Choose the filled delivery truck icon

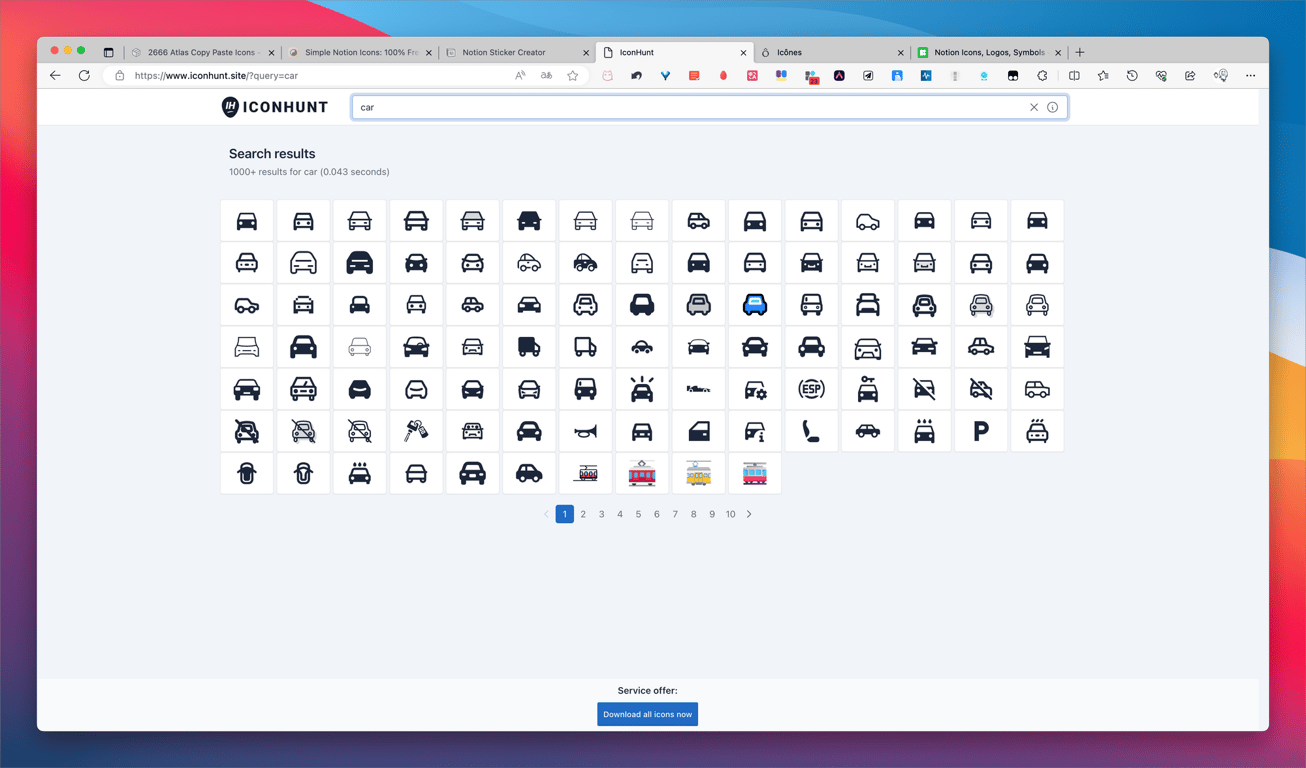click(529, 347)
